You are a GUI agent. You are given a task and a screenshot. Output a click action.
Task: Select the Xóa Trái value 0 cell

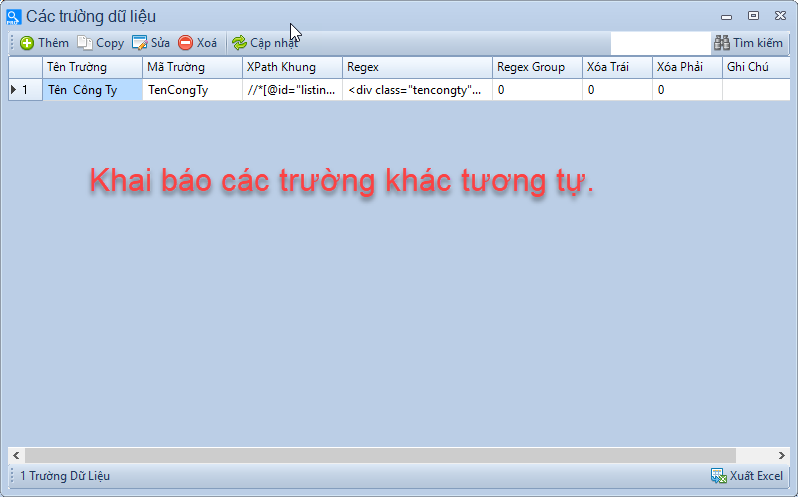pos(617,90)
